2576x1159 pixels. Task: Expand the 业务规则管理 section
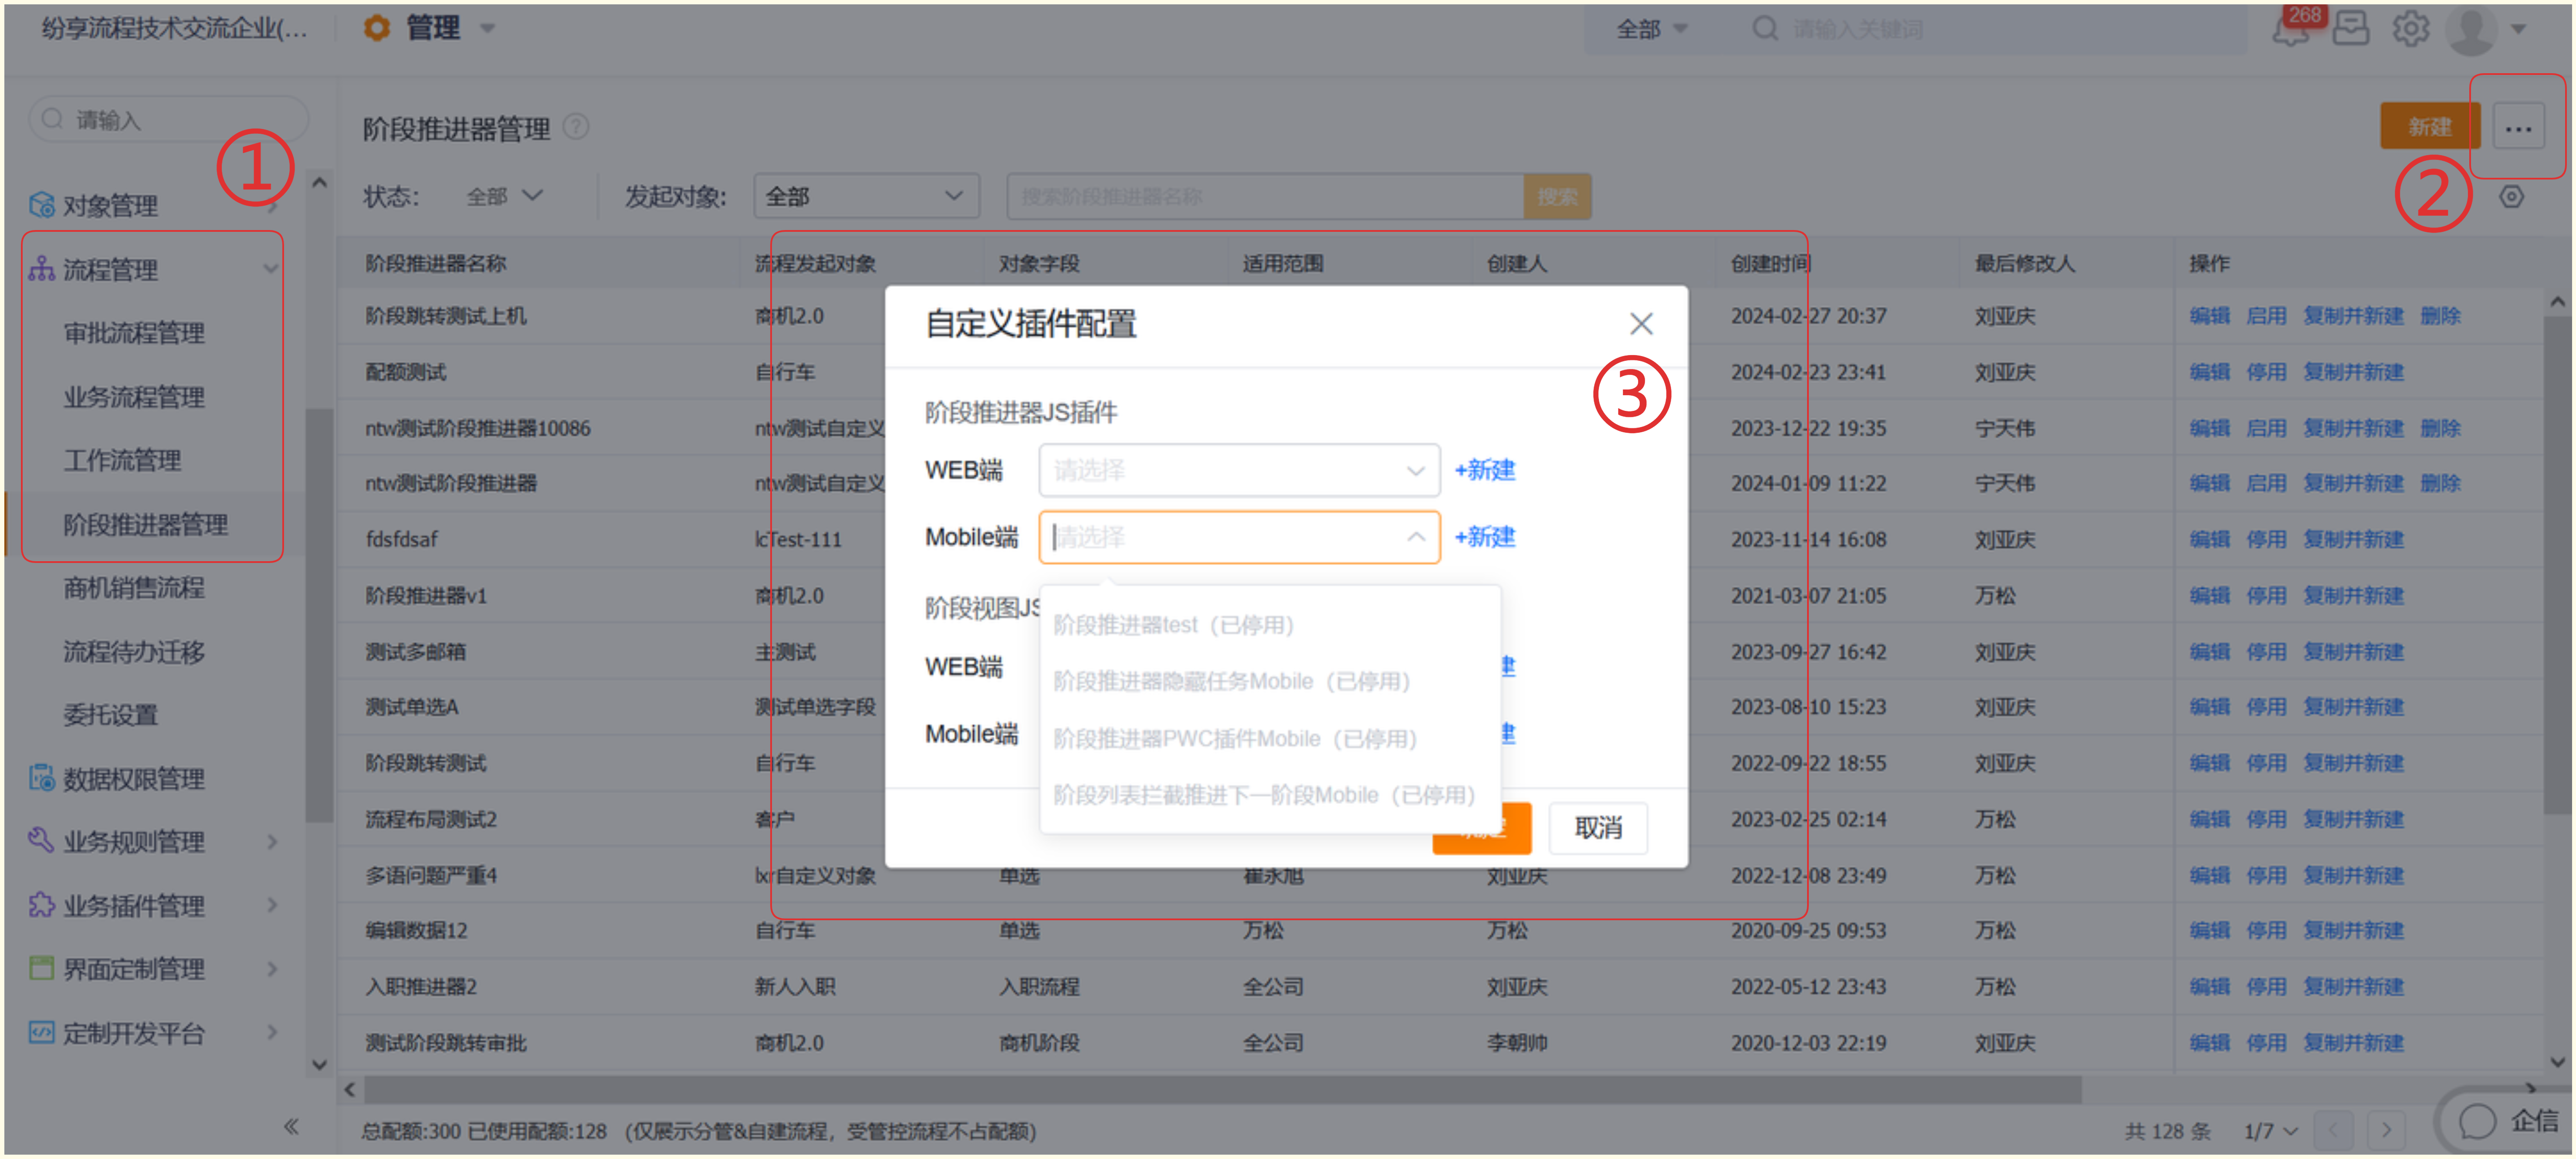(272, 841)
